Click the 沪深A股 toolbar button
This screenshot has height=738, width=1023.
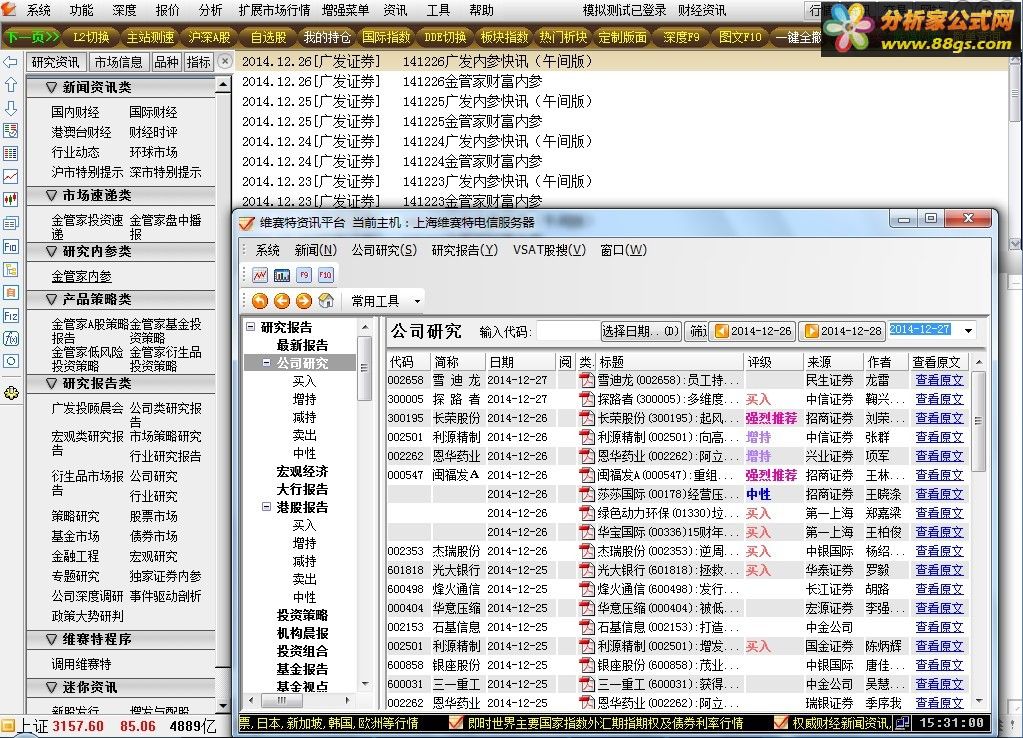(x=209, y=37)
